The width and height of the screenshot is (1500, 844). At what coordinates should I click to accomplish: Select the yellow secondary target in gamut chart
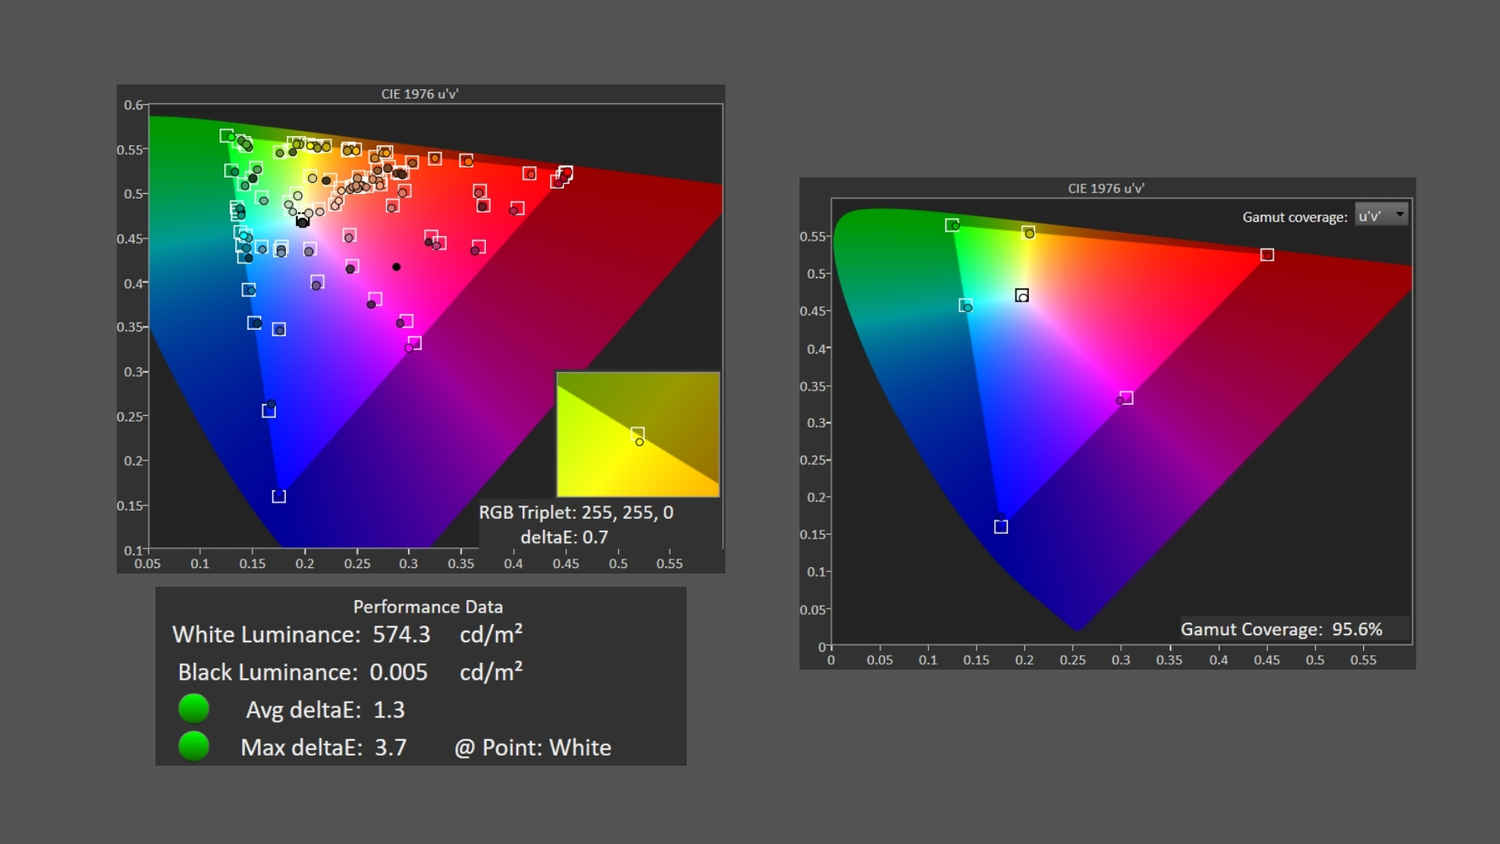pyautogui.click(x=1028, y=232)
